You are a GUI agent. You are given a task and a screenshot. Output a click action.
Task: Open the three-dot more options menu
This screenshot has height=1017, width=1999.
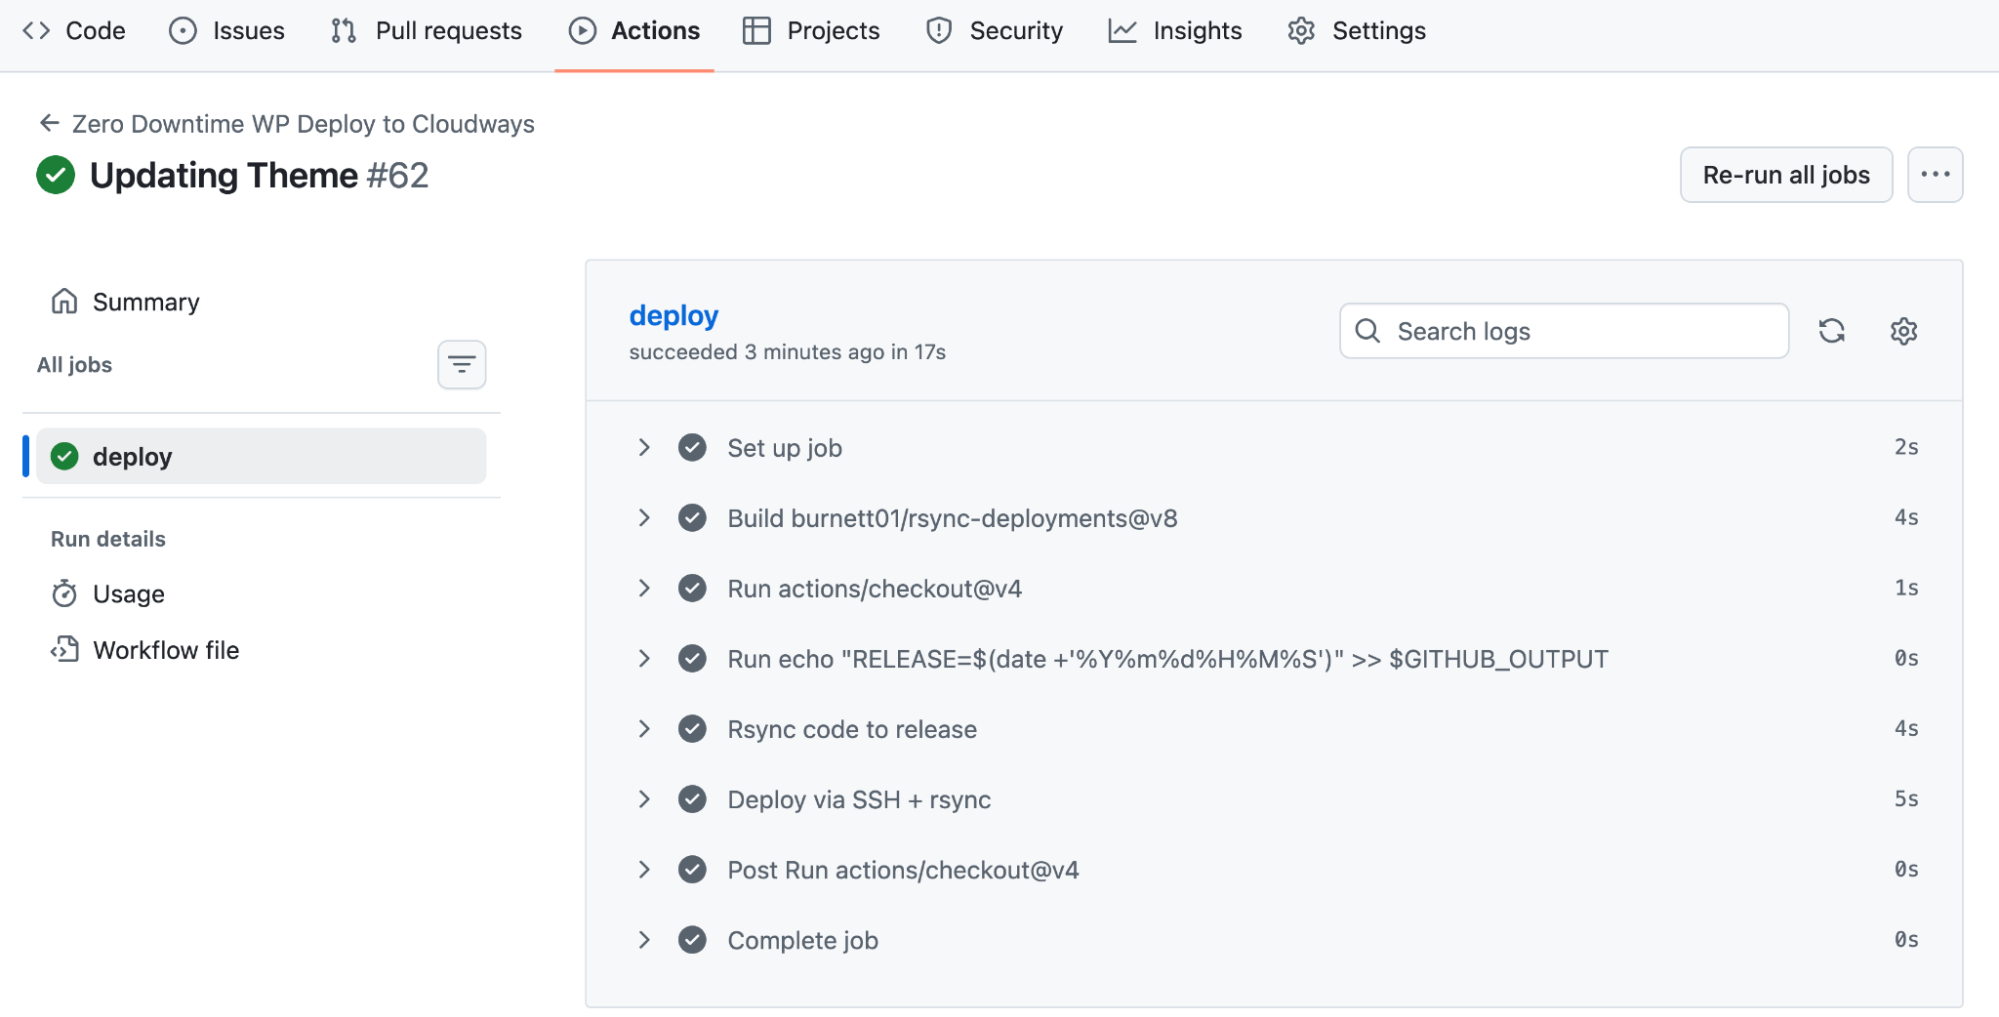pyautogui.click(x=1935, y=175)
